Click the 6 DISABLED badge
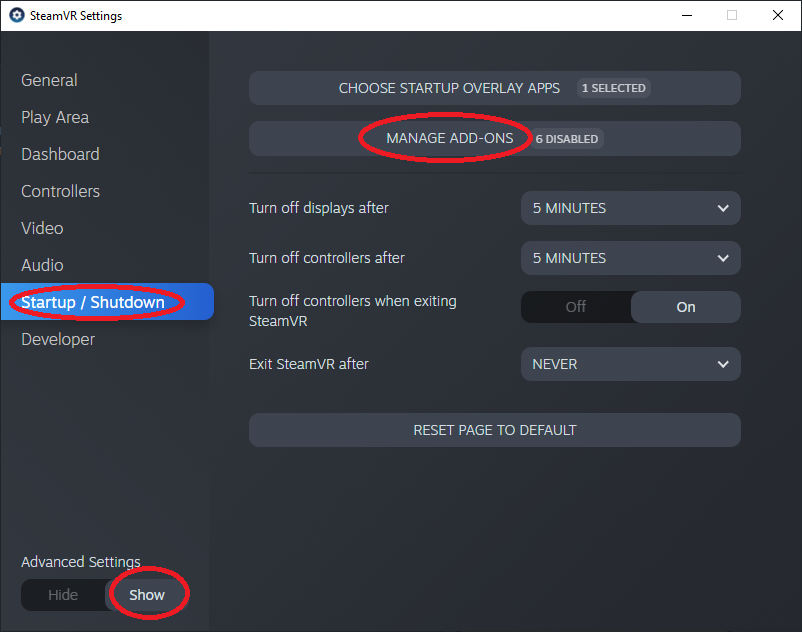Image resolution: width=802 pixels, height=632 pixels. (x=567, y=139)
